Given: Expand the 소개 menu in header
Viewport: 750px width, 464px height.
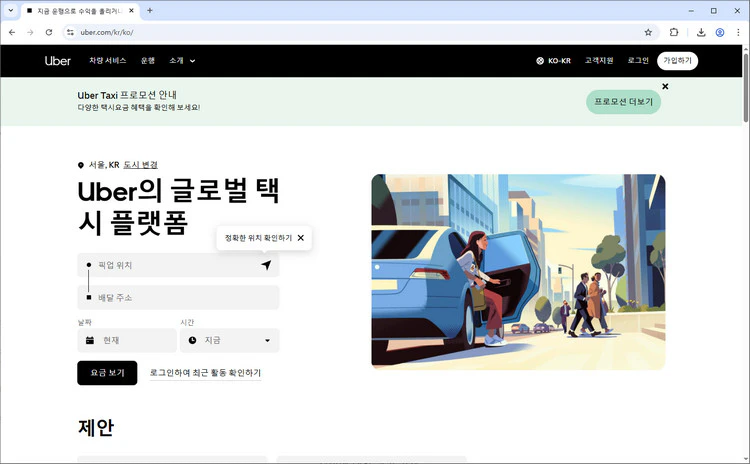Looking at the screenshot, I should coord(182,61).
